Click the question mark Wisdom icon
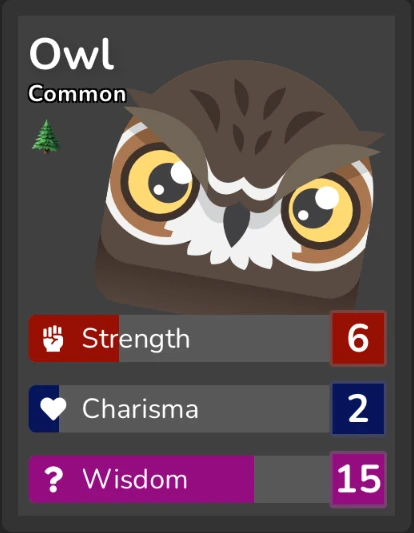The height and width of the screenshot is (533, 414). pyautogui.click(x=54, y=479)
